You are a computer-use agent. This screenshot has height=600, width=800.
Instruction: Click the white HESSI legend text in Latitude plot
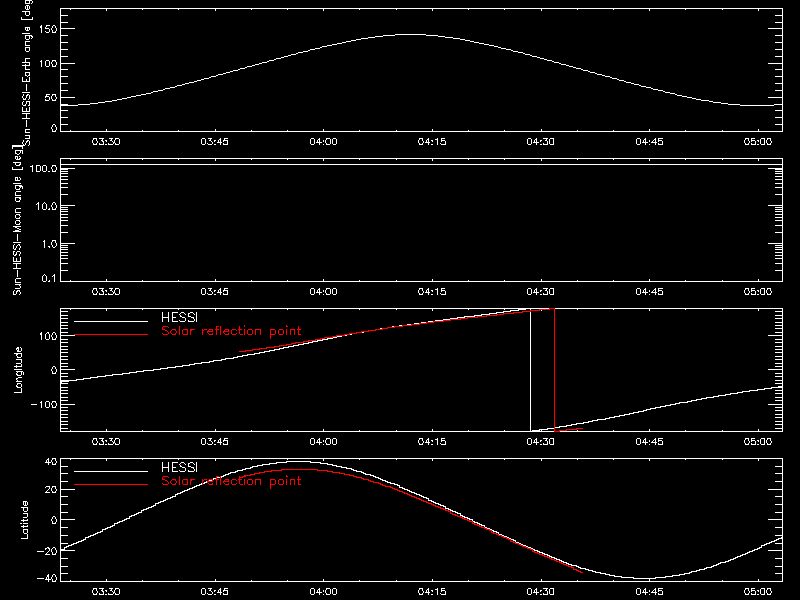point(179,467)
